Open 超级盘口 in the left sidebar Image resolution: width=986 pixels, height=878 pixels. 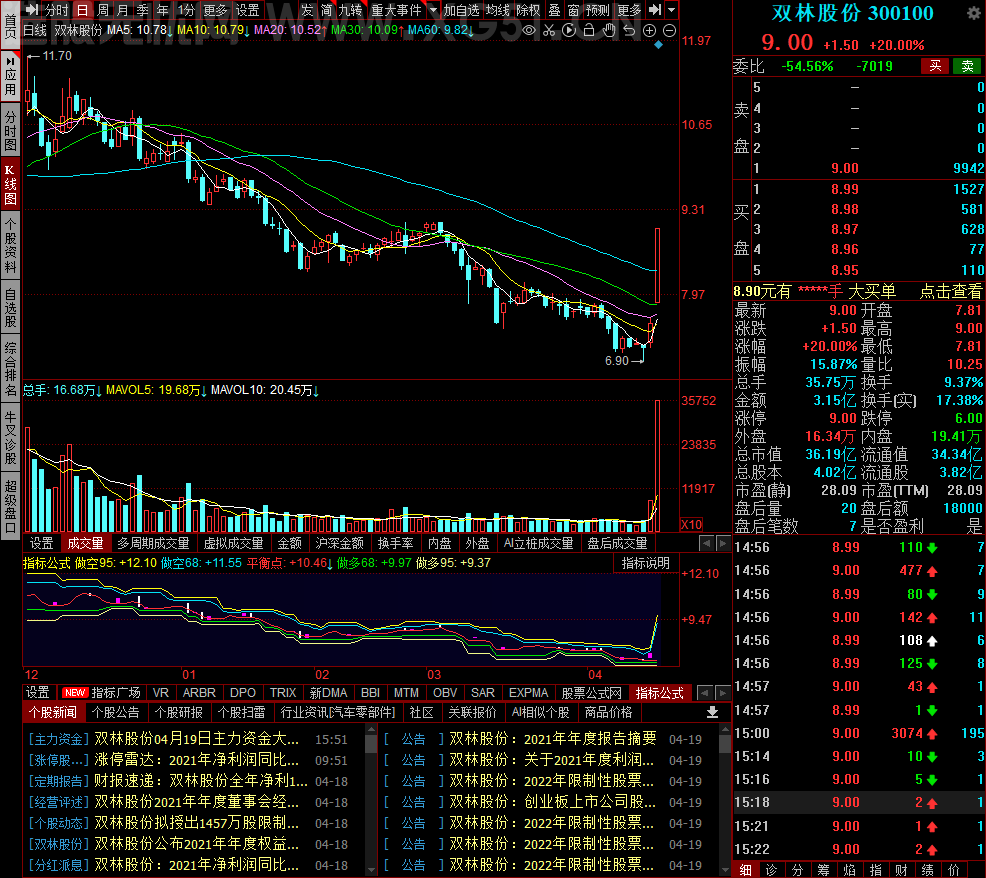pyautogui.click(x=10, y=507)
